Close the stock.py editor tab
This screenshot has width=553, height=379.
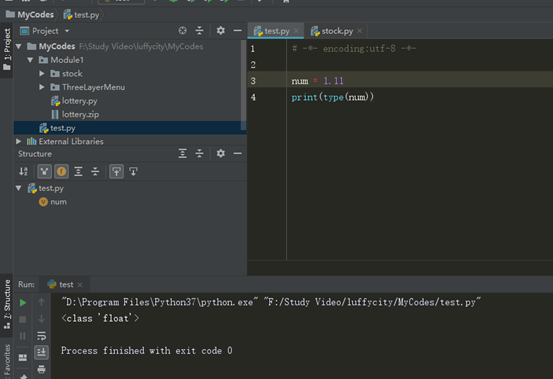click(359, 31)
